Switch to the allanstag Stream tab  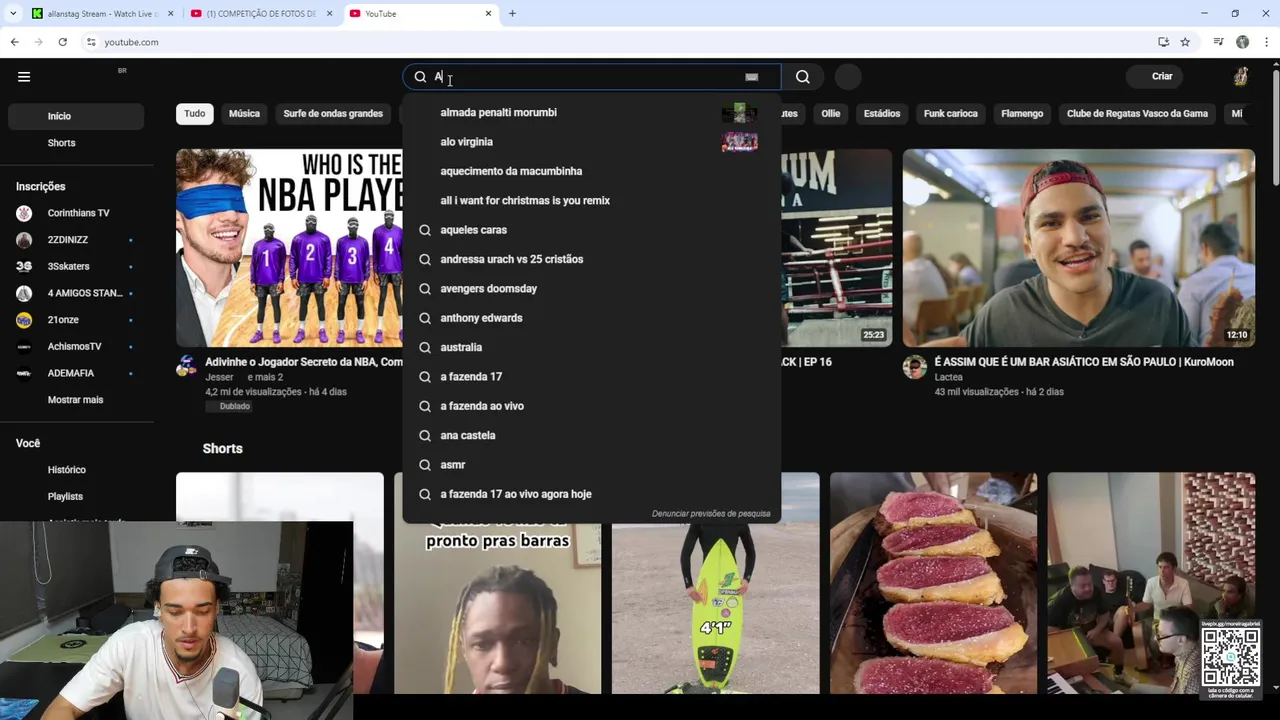(103, 14)
